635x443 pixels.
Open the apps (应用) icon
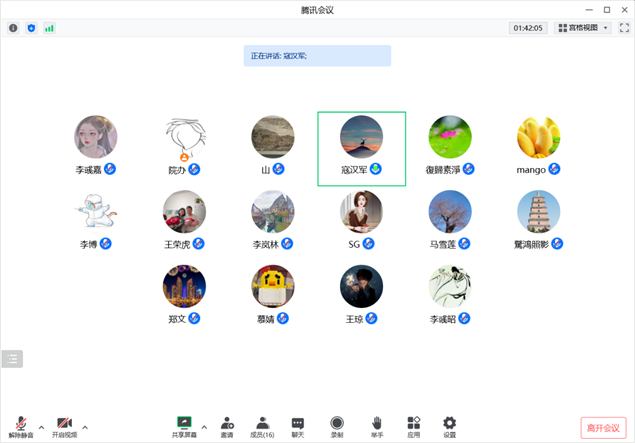pyautogui.click(x=413, y=425)
